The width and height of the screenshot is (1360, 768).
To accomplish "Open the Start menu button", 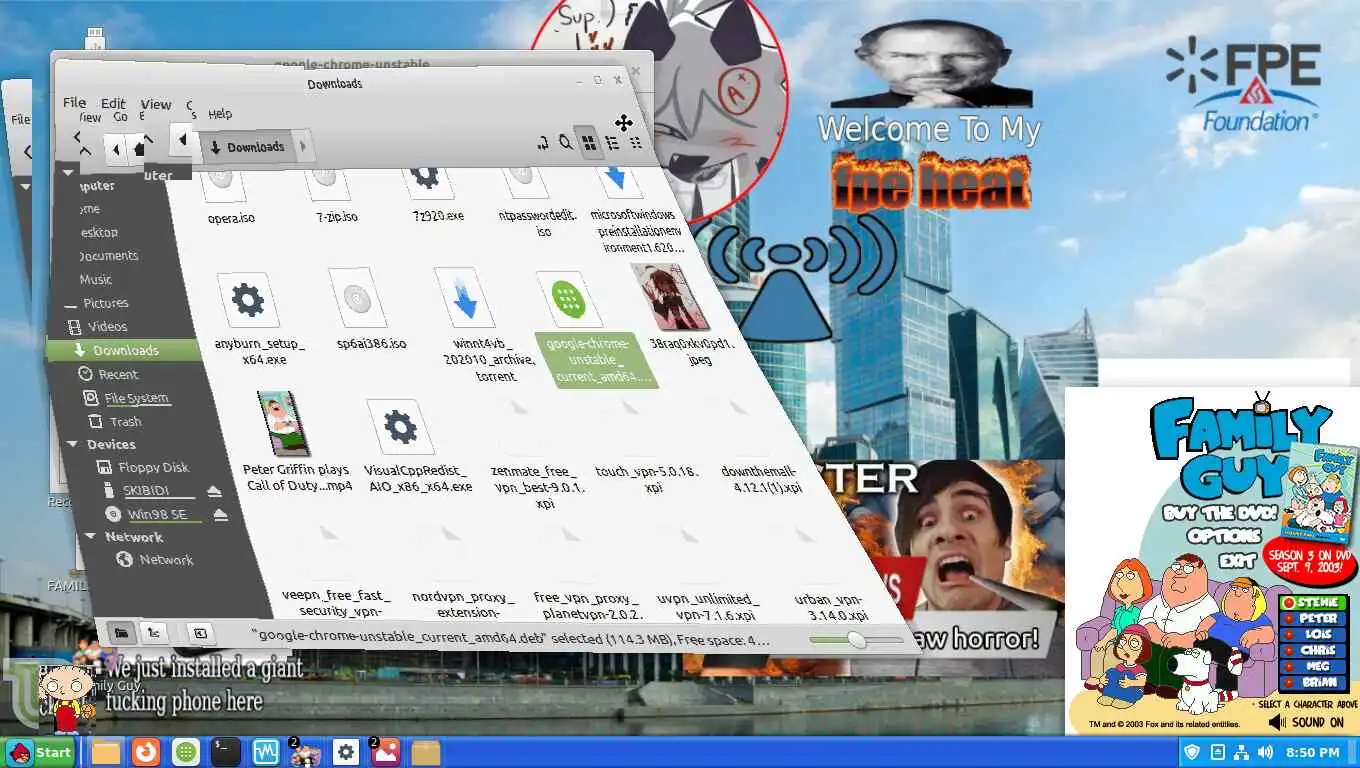I will (39, 752).
